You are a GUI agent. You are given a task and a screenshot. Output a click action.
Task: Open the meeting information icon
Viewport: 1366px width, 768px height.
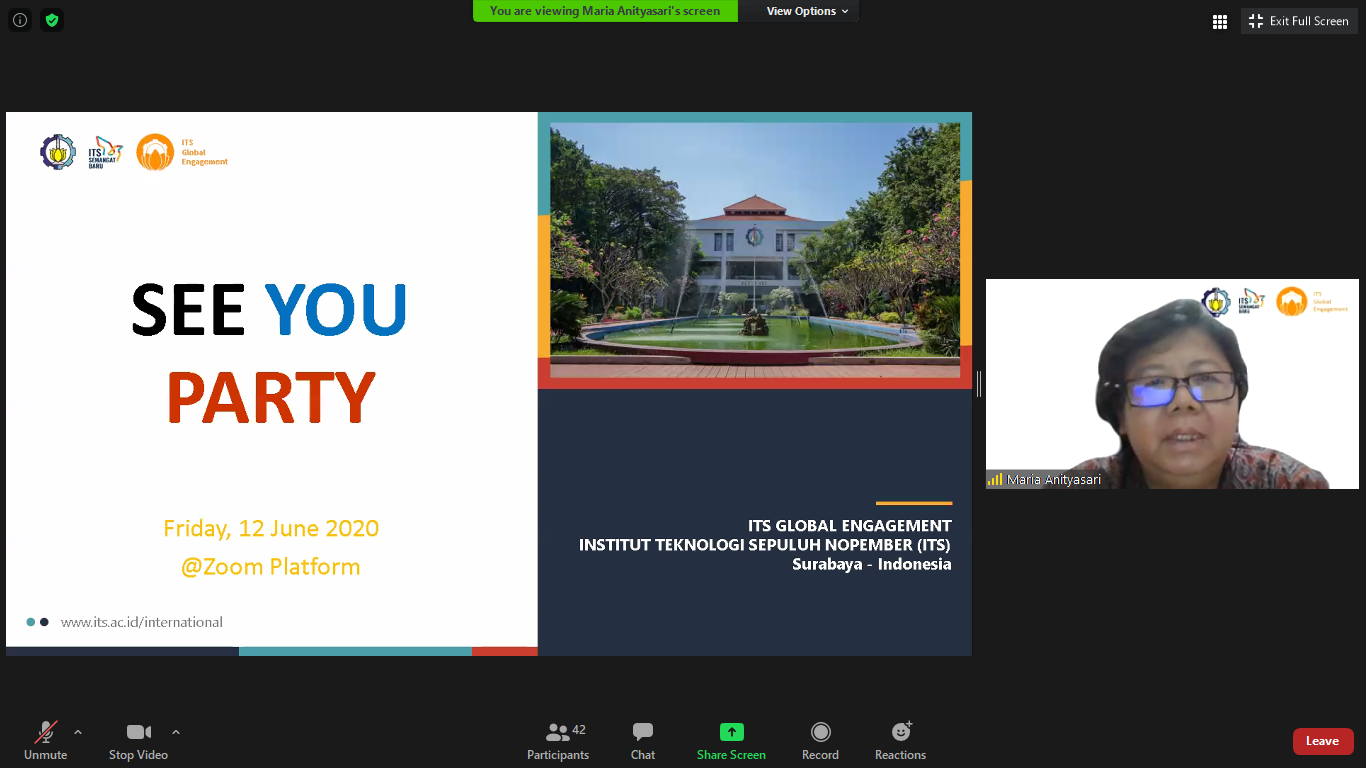(x=20, y=20)
